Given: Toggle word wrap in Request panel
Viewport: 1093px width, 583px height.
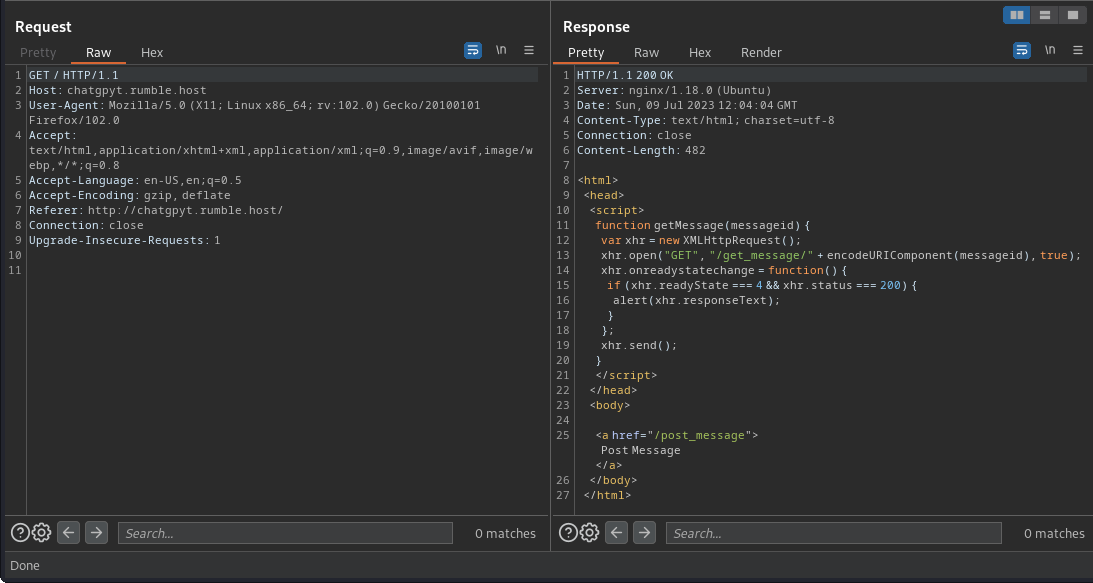Looking at the screenshot, I should pyautogui.click(x=473, y=50).
